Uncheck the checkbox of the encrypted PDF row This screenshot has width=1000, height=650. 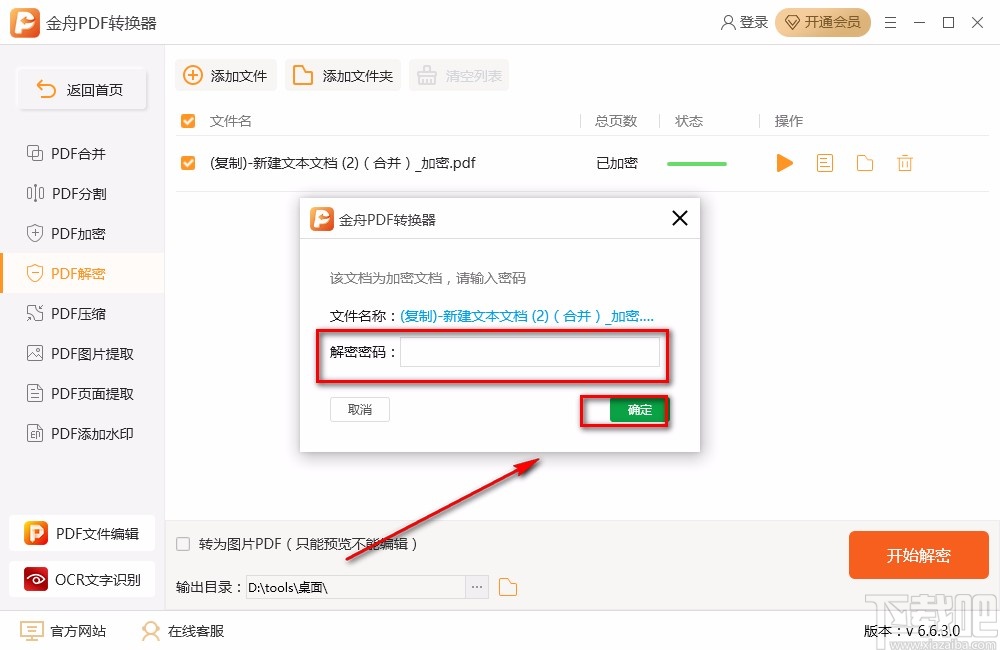coord(188,163)
